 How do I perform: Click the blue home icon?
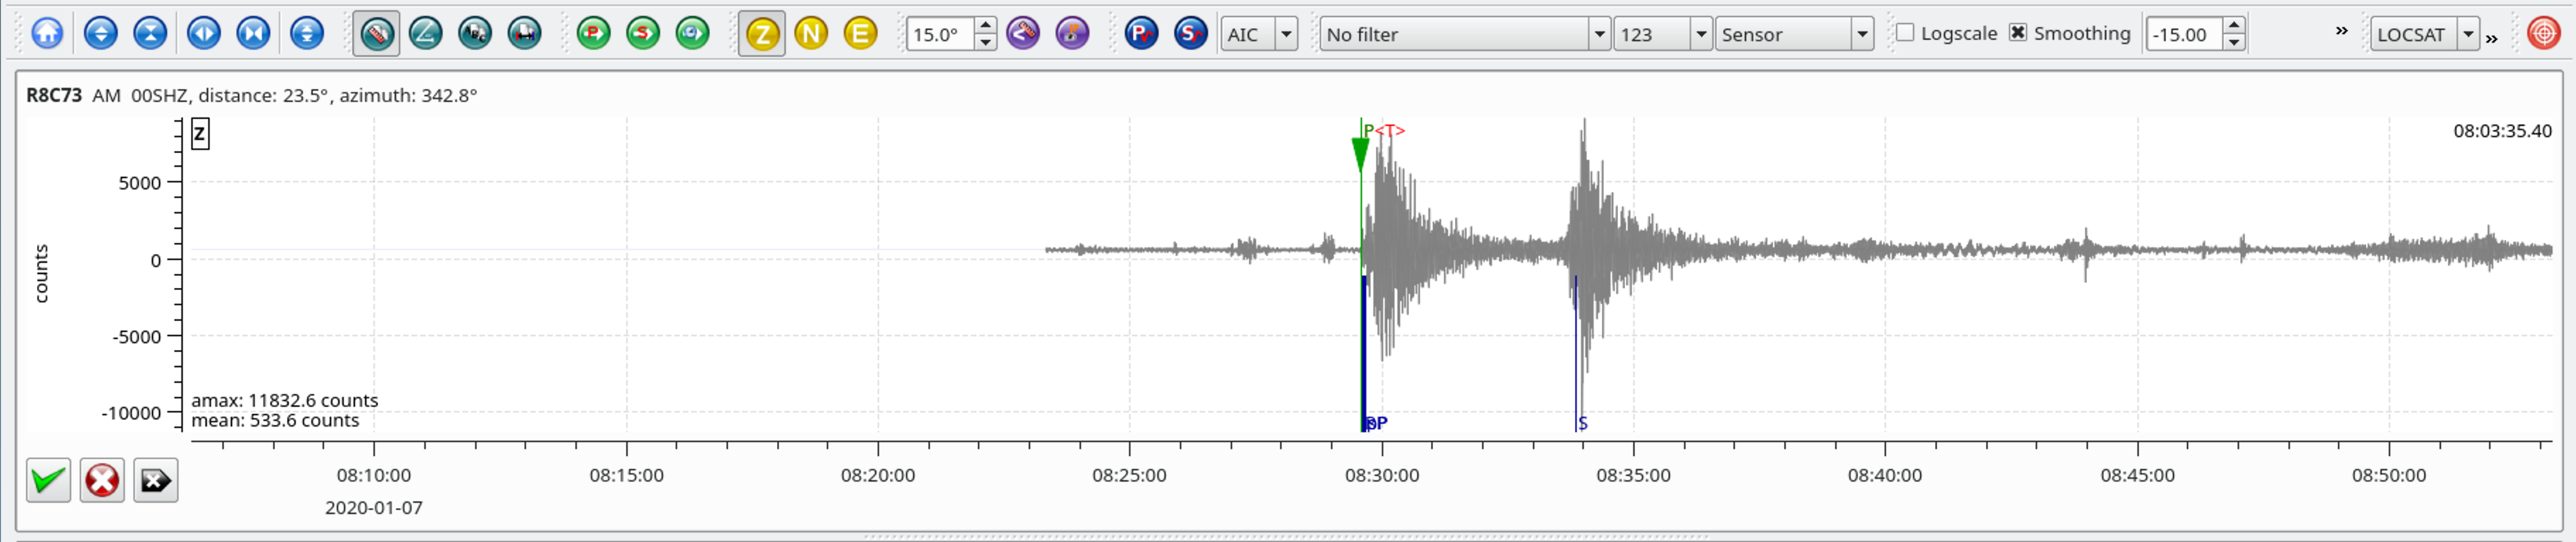pos(47,33)
